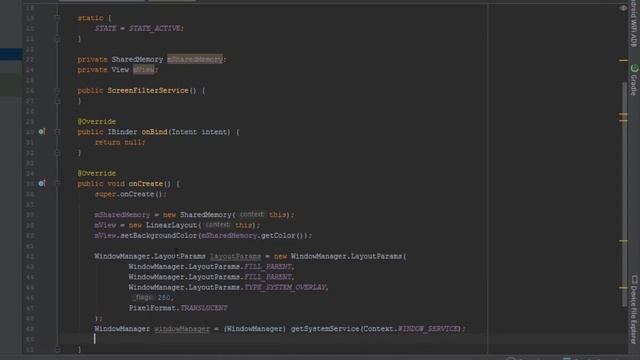Click the override gutter icon beside onCreate
This screenshot has width=640, height=360.
42,184
